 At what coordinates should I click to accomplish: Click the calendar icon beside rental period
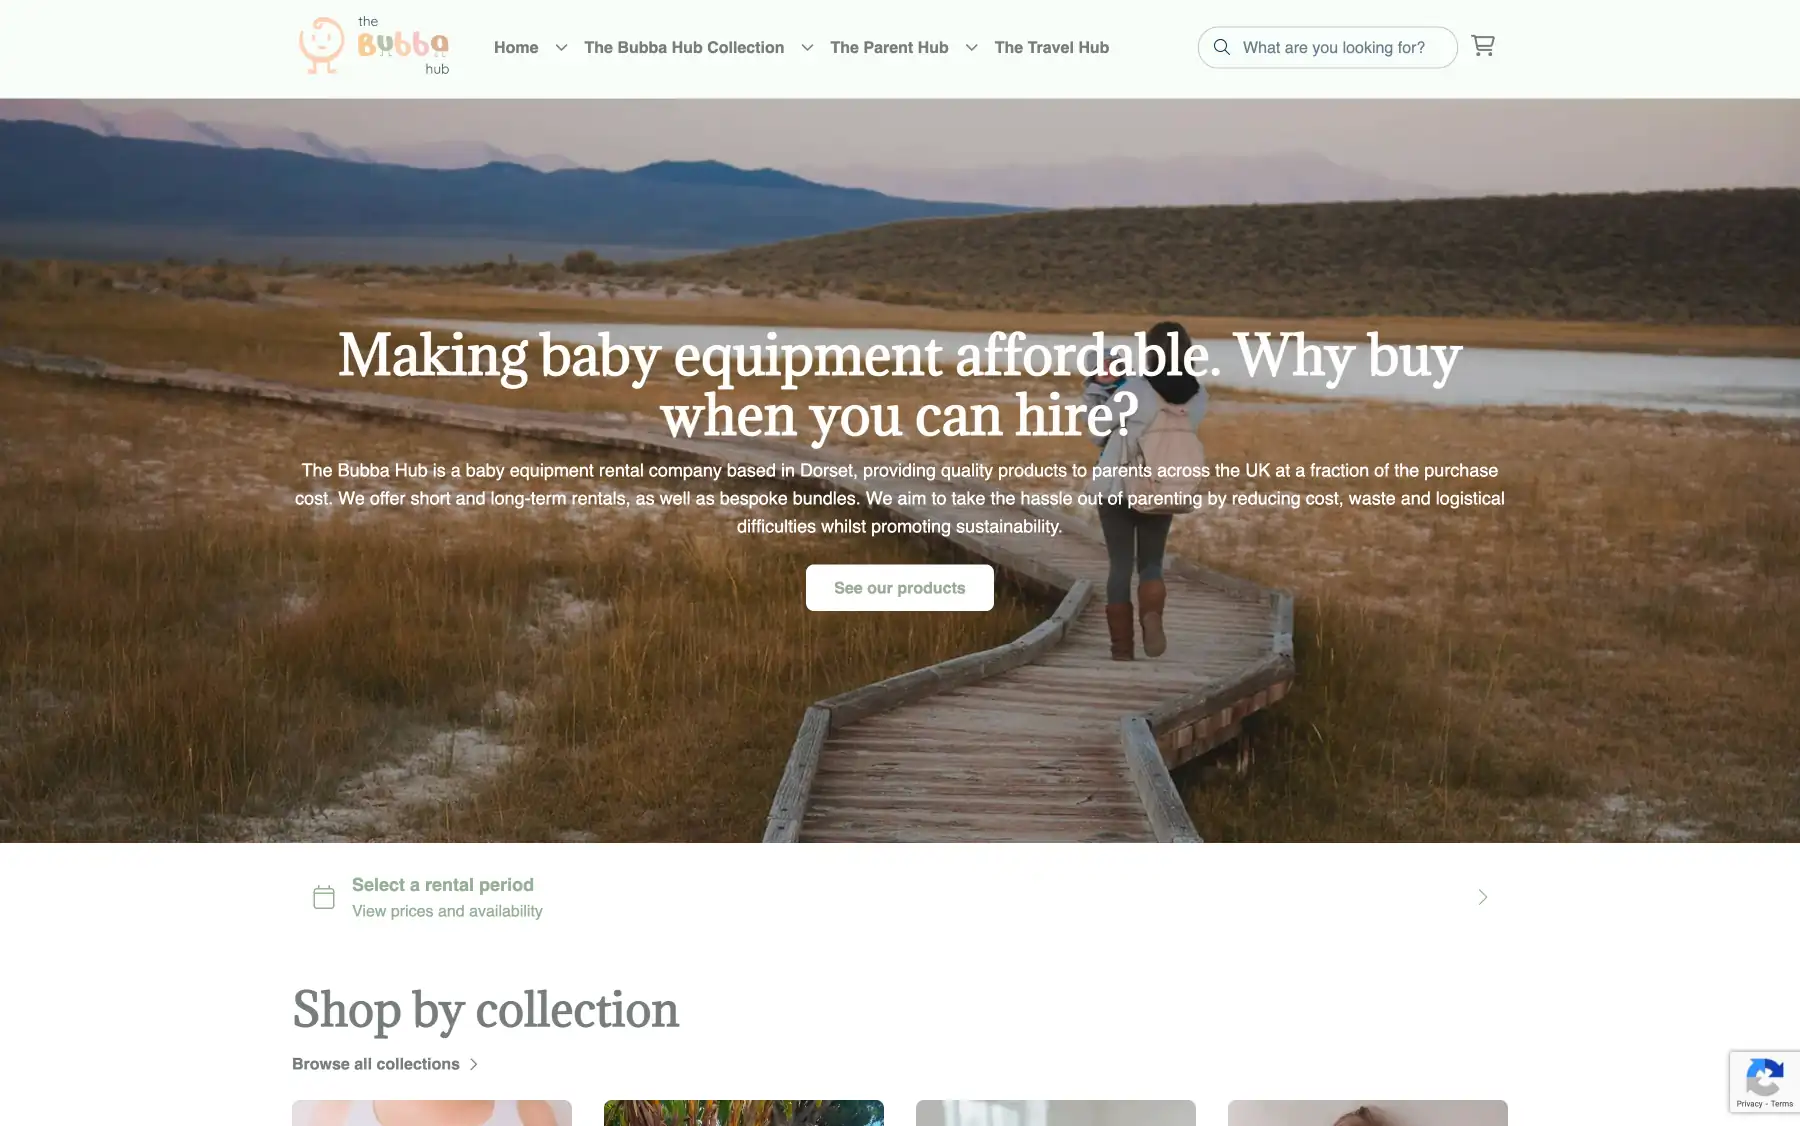pyautogui.click(x=324, y=897)
